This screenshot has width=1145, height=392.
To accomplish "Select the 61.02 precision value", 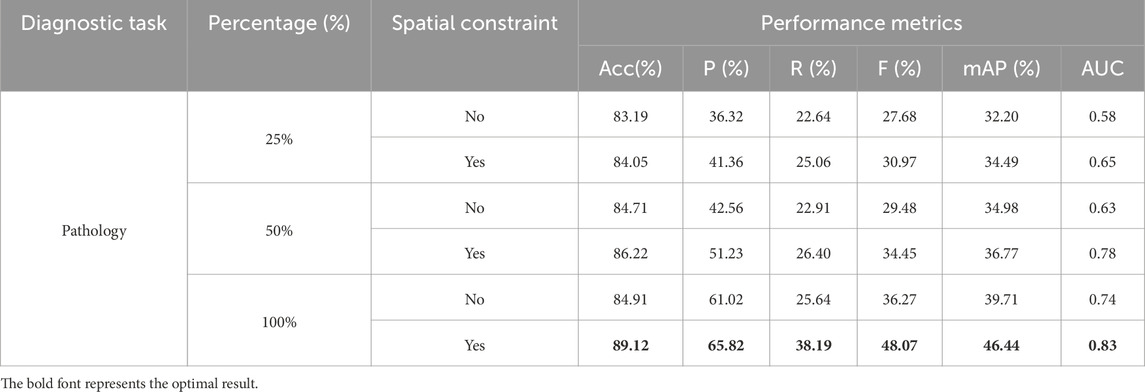I will point(725,299).
